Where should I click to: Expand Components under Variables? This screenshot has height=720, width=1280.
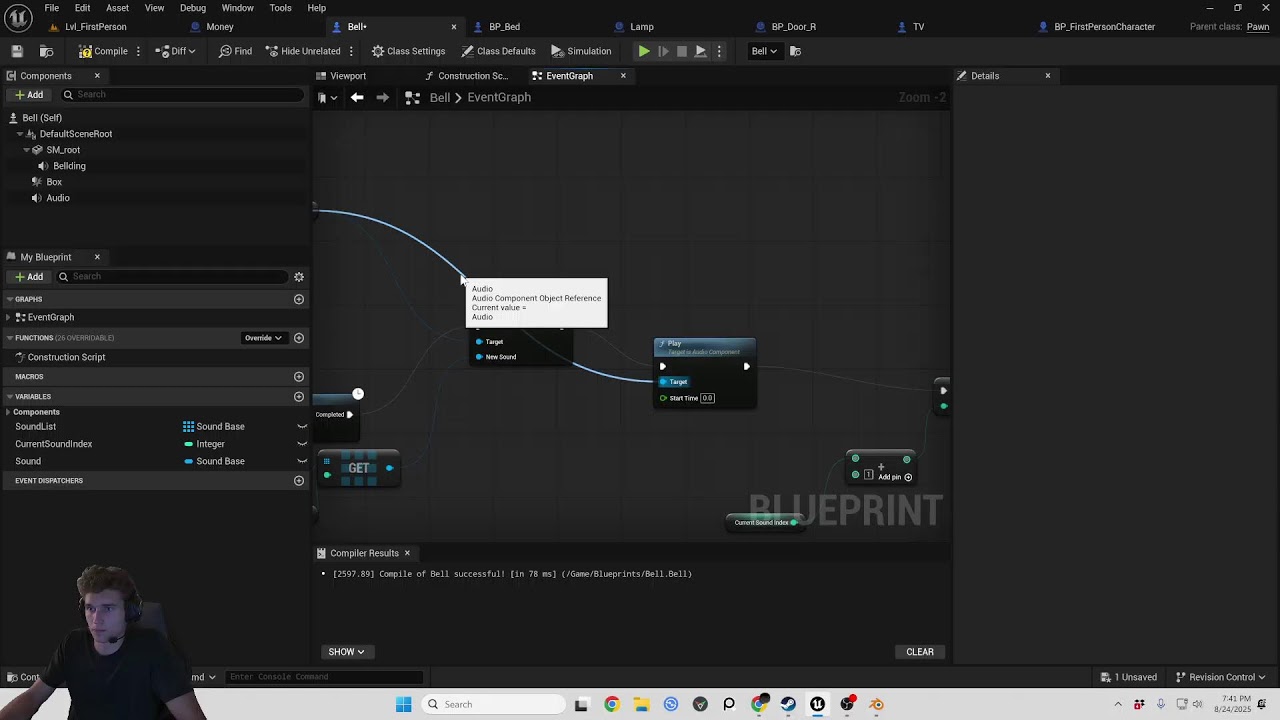pyautogui.click(x=9, y=412)
